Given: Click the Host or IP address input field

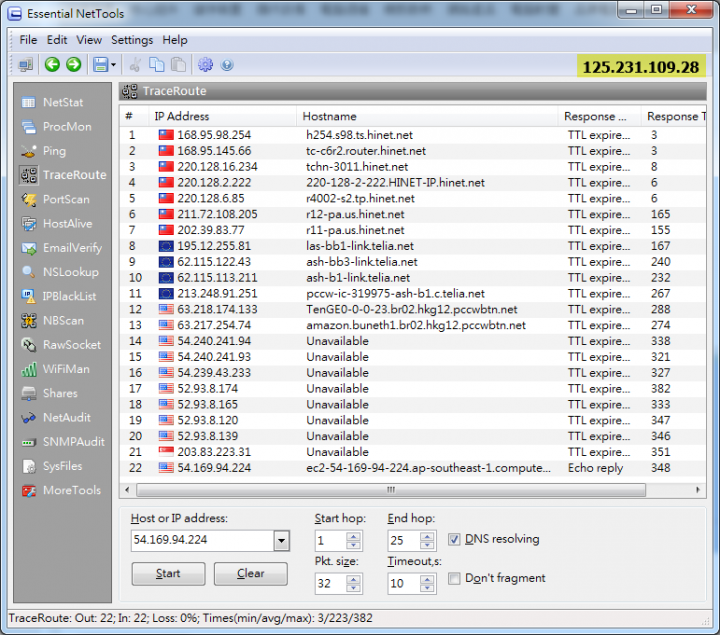Looking at the screenshot, I should pyautogui.click(x=202, y=540).
